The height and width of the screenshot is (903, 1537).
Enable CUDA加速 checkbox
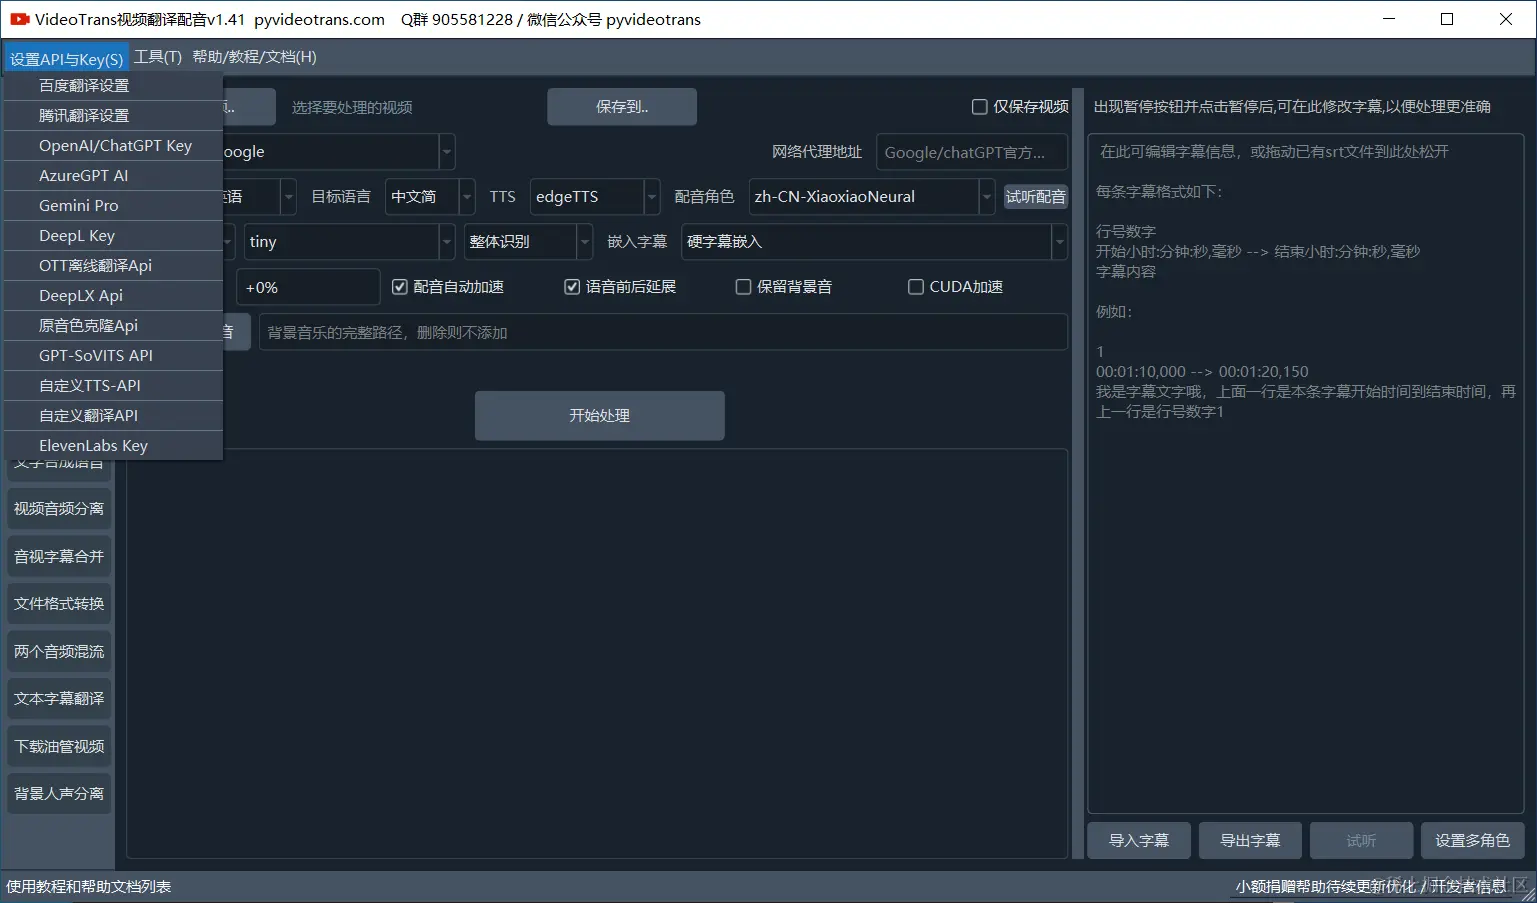[x=955, y=287]
